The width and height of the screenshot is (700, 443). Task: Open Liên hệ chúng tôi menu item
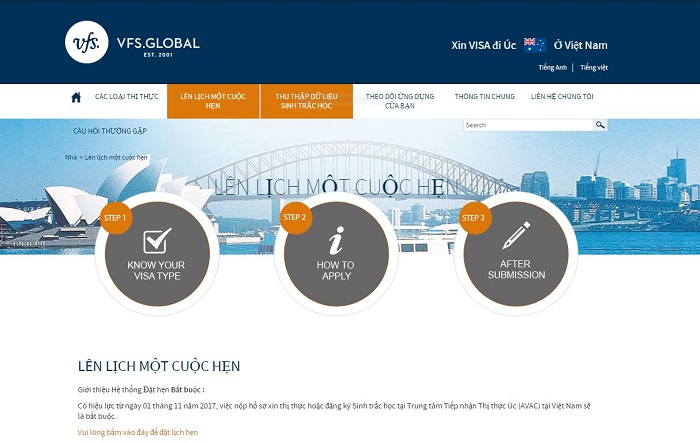point(562,96)
